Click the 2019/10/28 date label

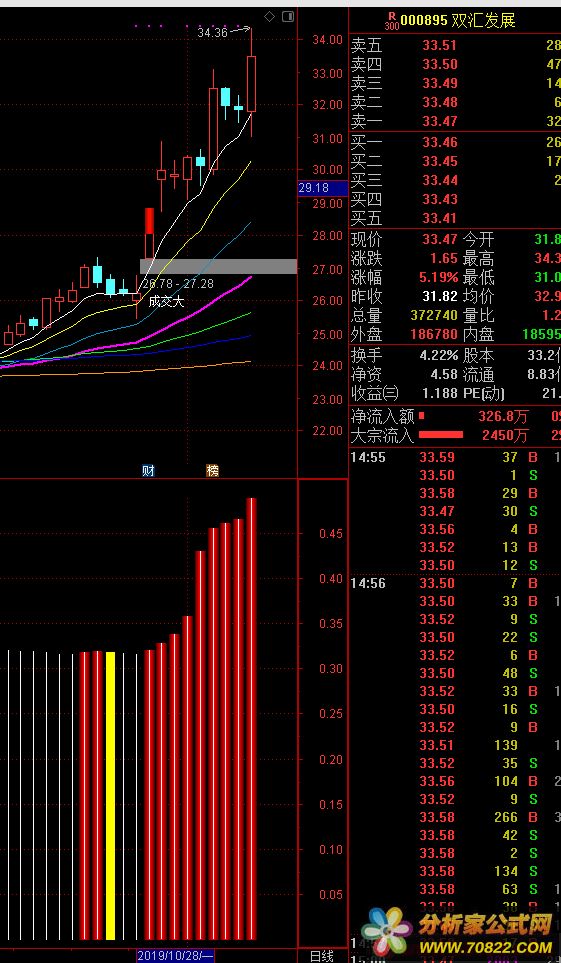[x=175, y=956]
